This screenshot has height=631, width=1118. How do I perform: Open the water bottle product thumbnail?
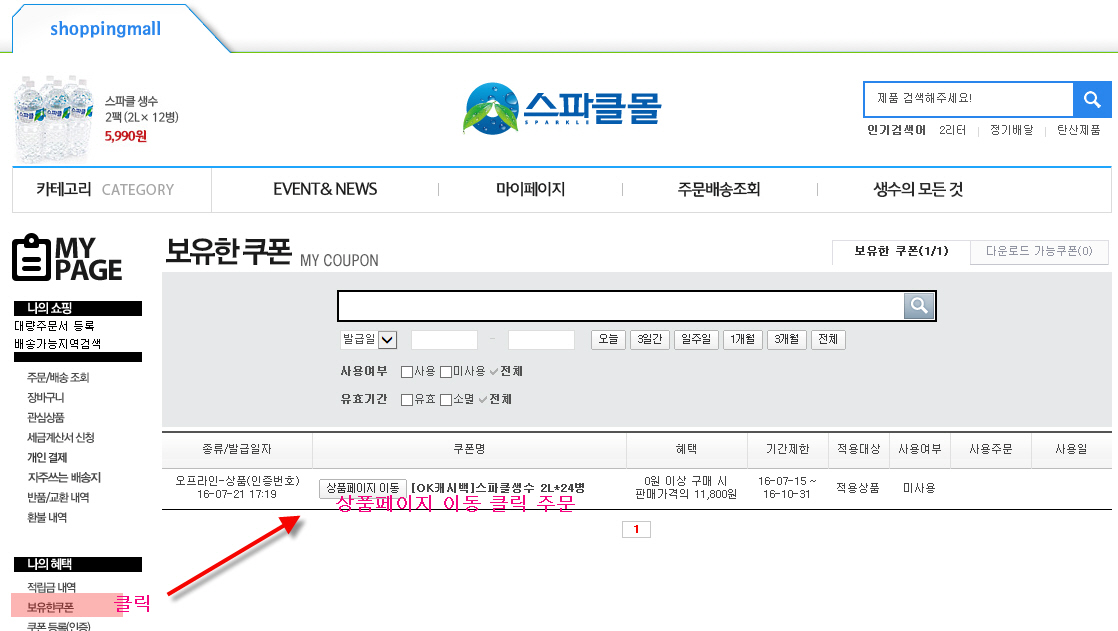[x=52, y=118]
